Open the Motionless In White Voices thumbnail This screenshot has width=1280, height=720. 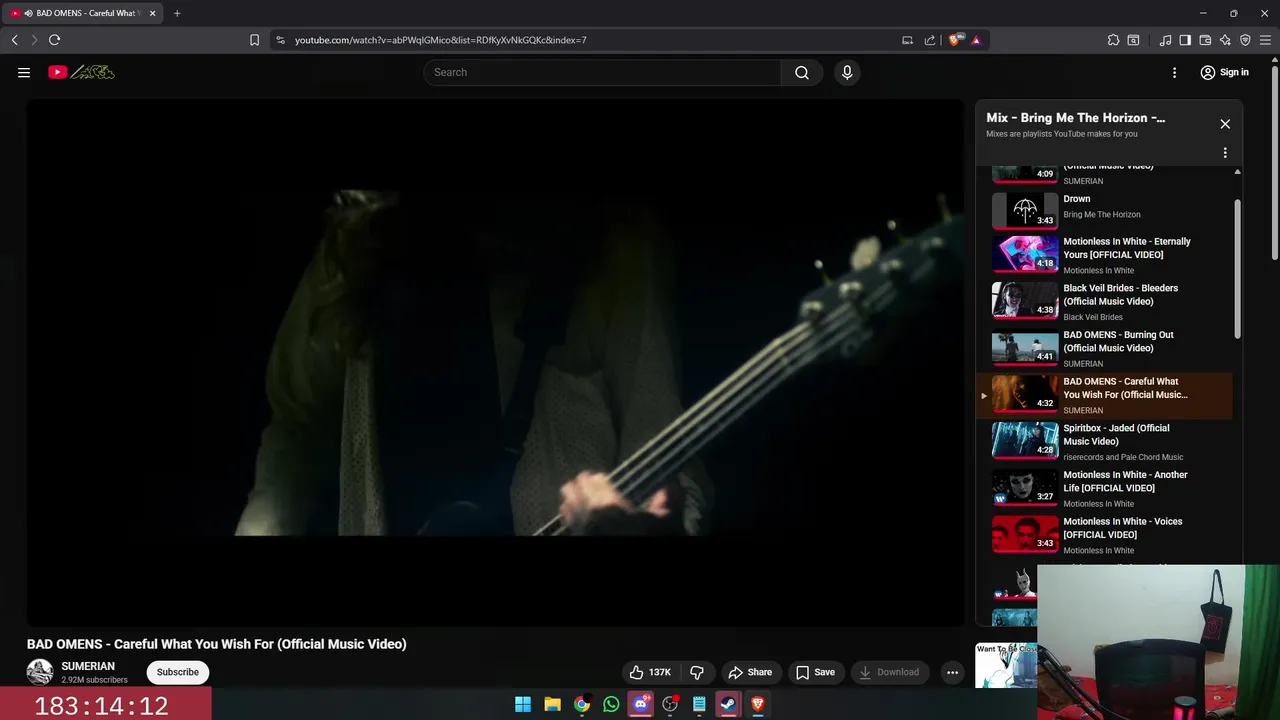pyautogui.click(x=1025, y=534)
